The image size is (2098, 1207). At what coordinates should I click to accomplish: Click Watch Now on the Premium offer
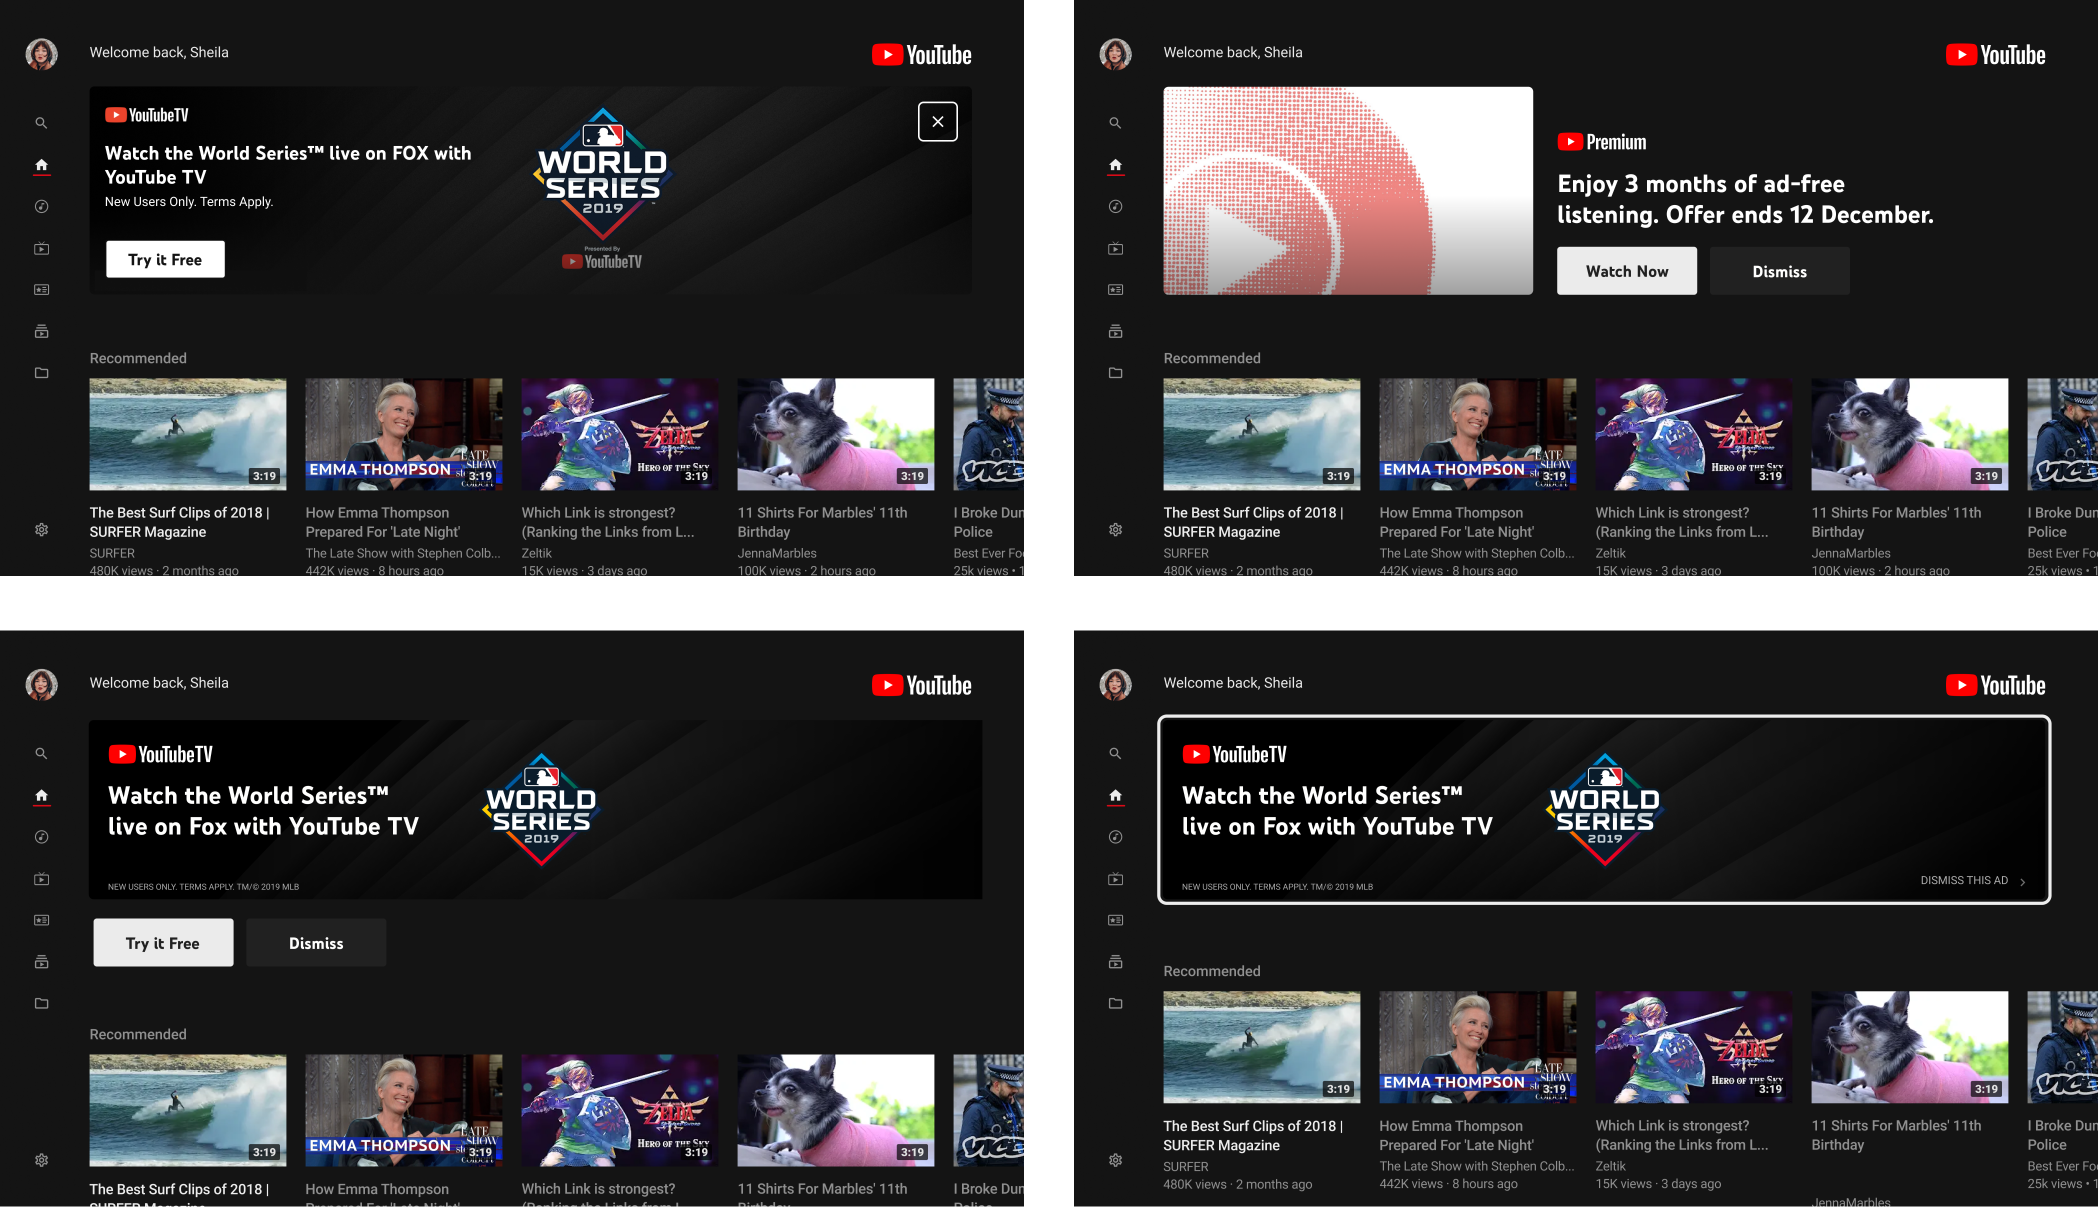(x=1626, y=271)
